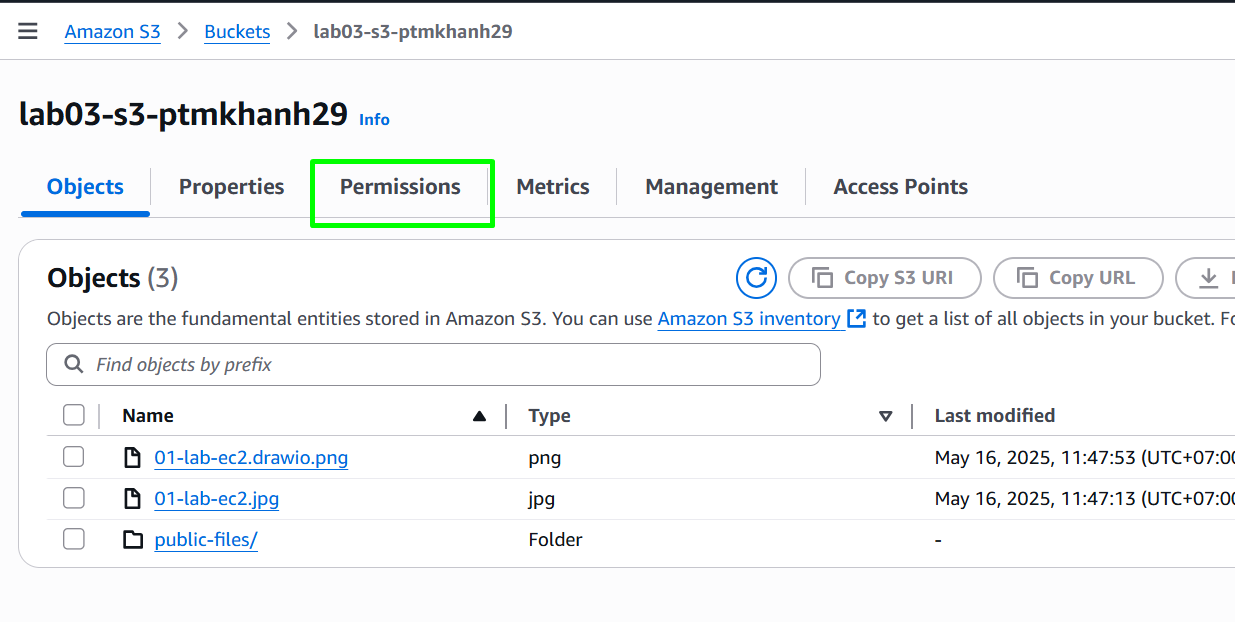
Task: Select the public-files/ folder checkbox
Action: (74, 539)
